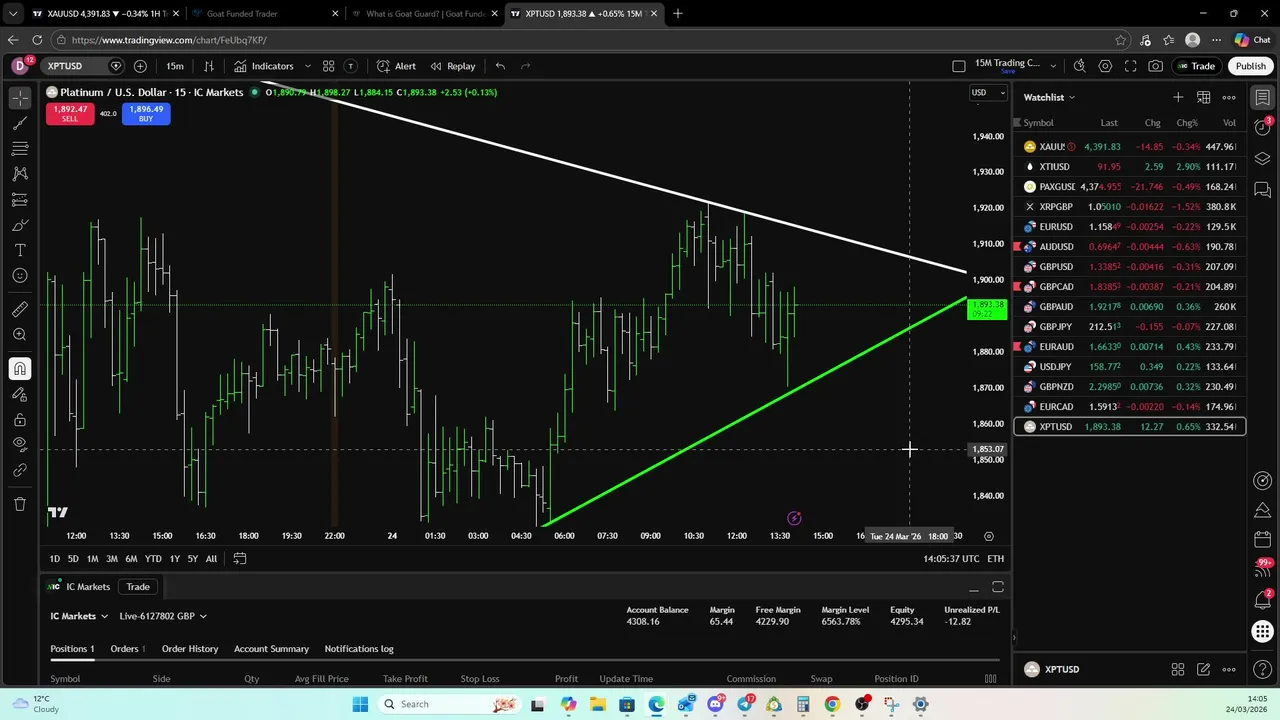Open the Alerts panel clock icon
The width and height of the screenshot is (1280, 720).
click(1263, 126)
